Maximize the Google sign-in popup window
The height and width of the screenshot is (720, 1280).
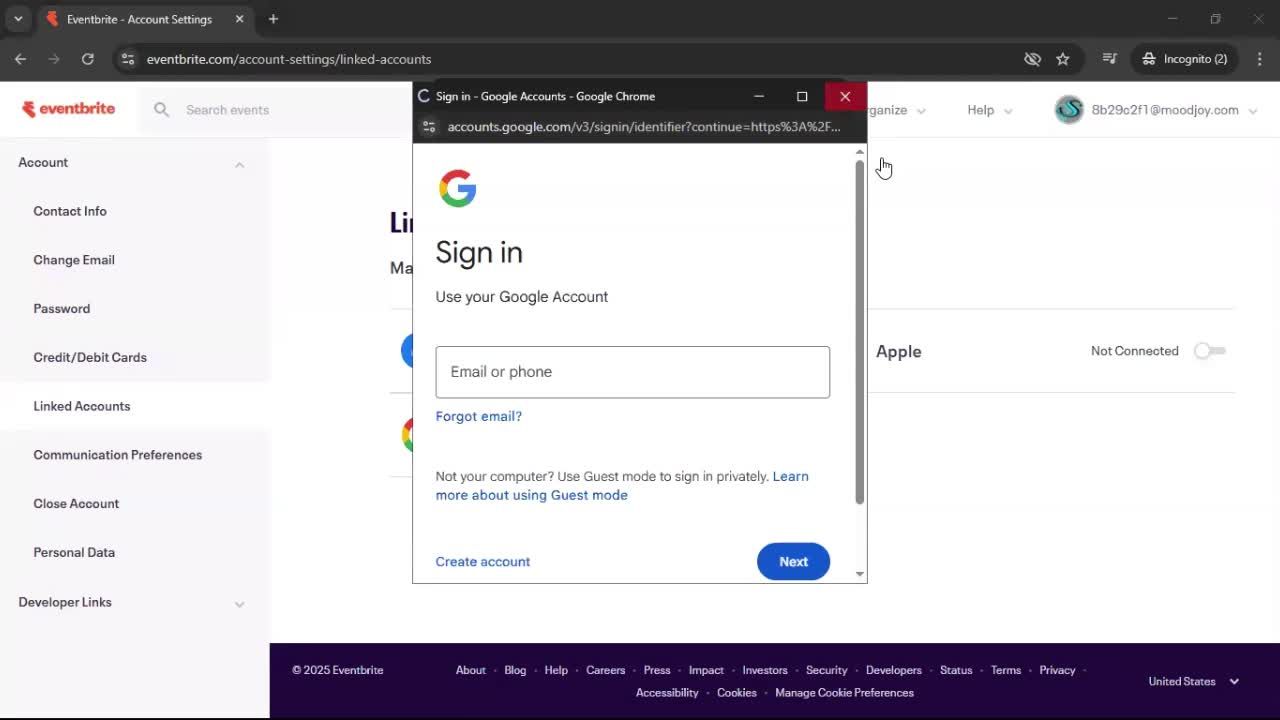[x=802, y=96]
